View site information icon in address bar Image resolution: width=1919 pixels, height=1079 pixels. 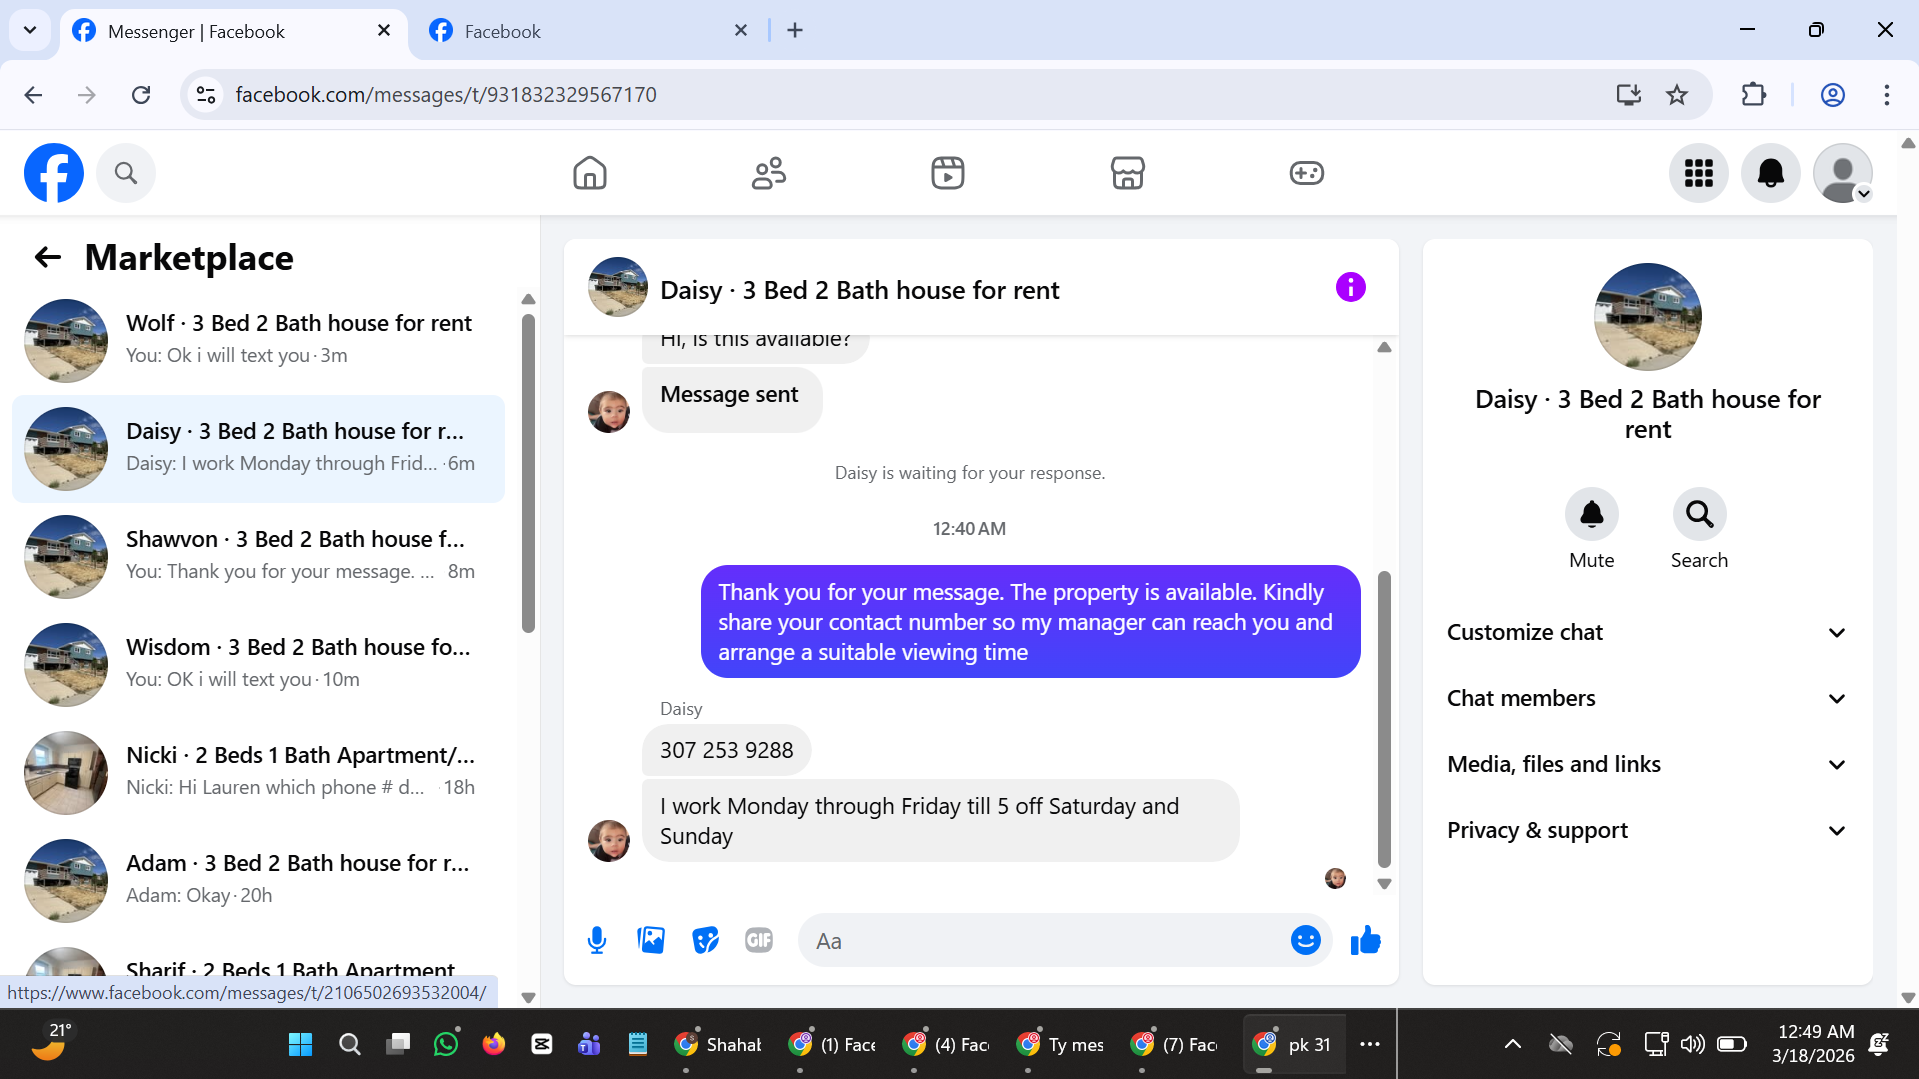(206, 95)
